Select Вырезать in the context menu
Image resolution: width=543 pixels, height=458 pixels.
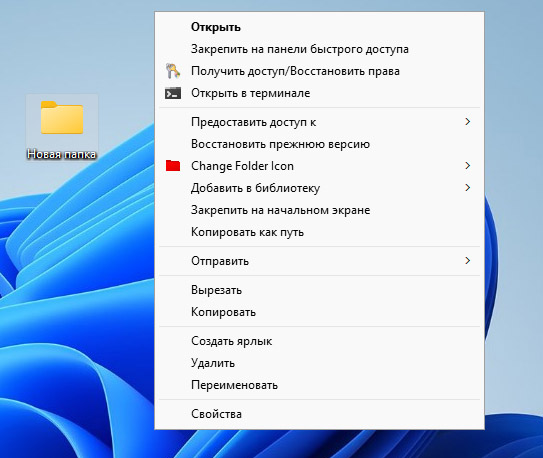319,290
